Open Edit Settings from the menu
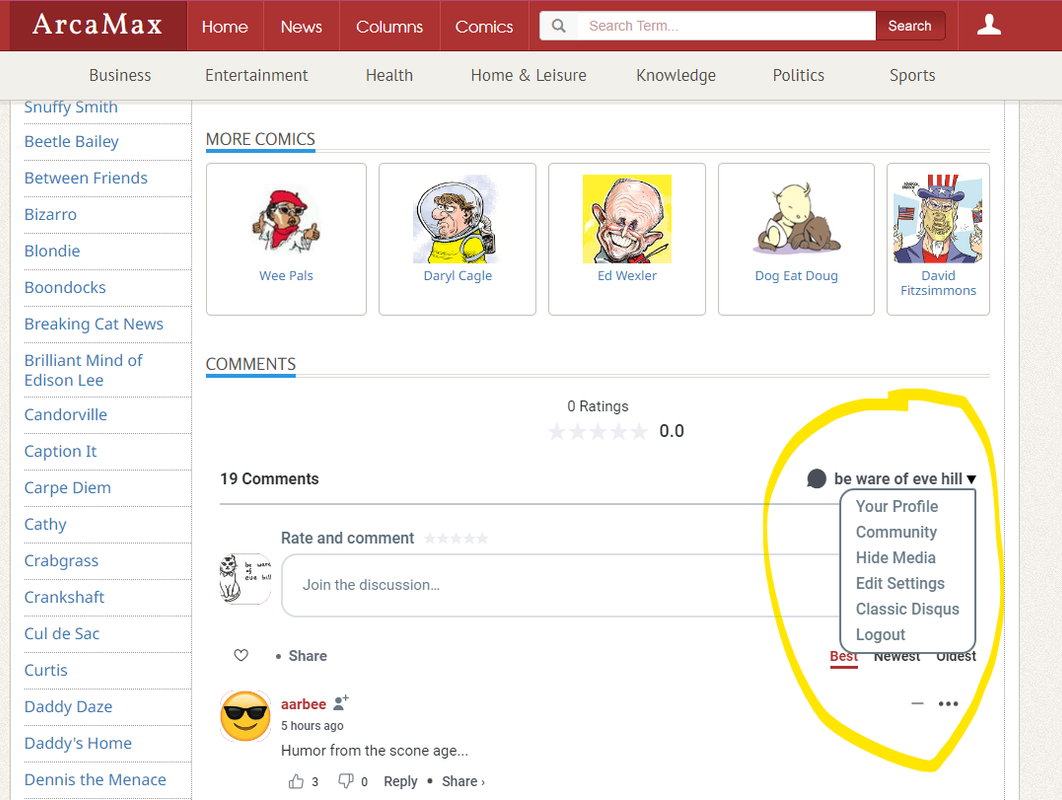This screenshot has height=800, width=1062. 900,584
